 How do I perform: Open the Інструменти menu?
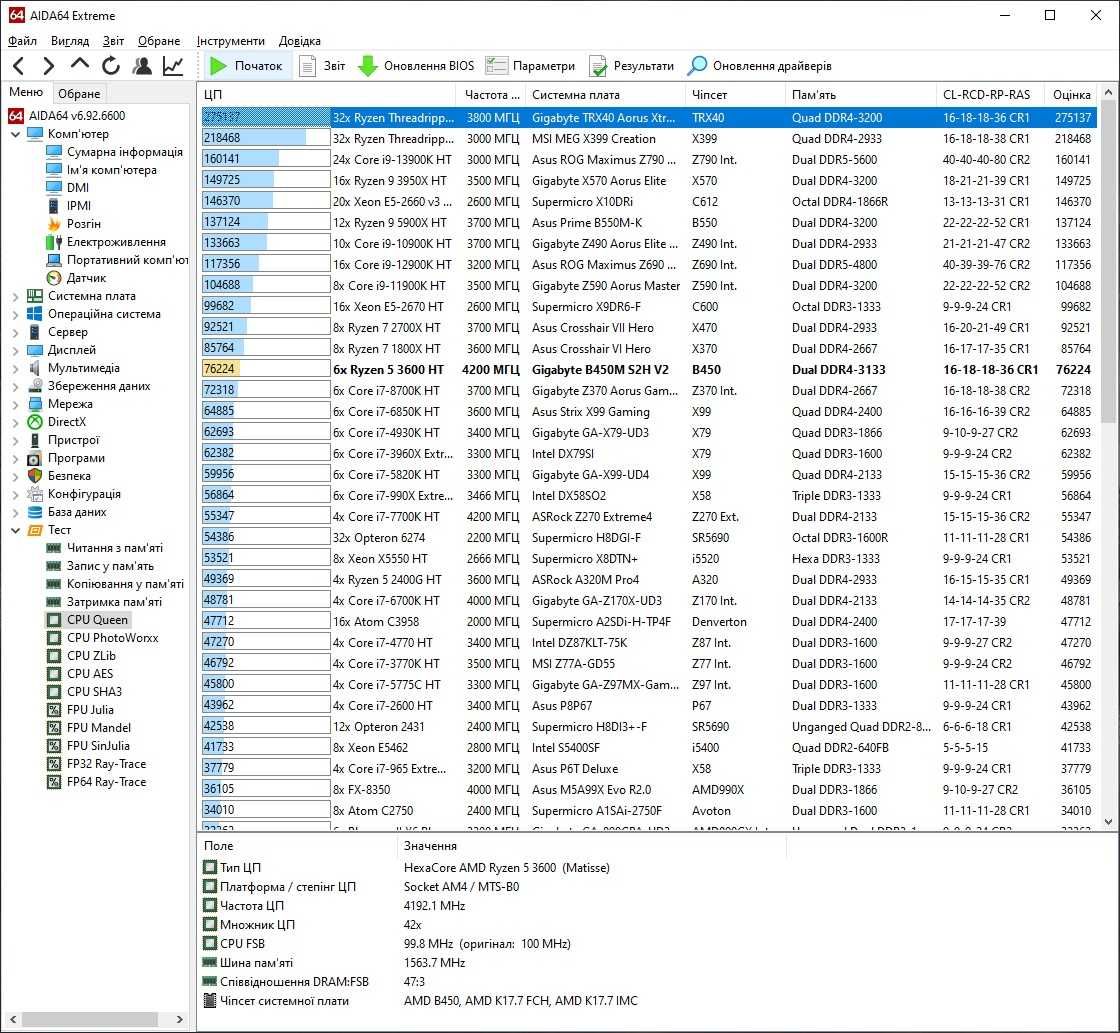pos(231,41)
